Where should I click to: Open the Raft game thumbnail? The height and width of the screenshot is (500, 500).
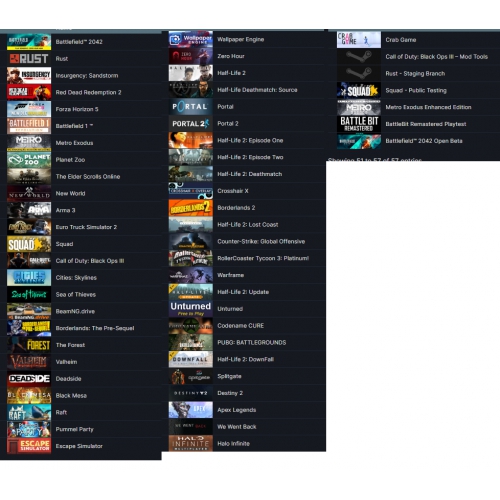pos(29,412)
